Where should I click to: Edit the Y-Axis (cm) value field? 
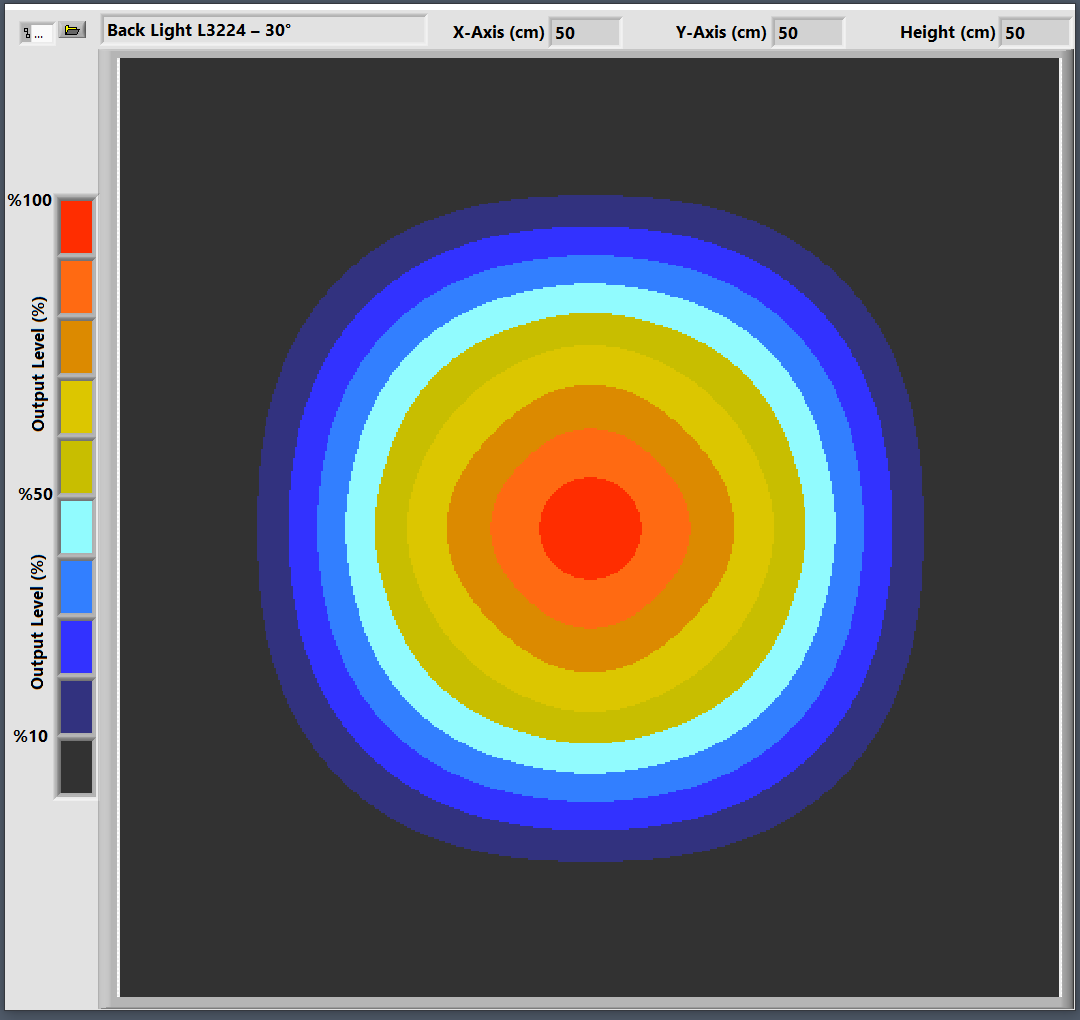[808, 33]
